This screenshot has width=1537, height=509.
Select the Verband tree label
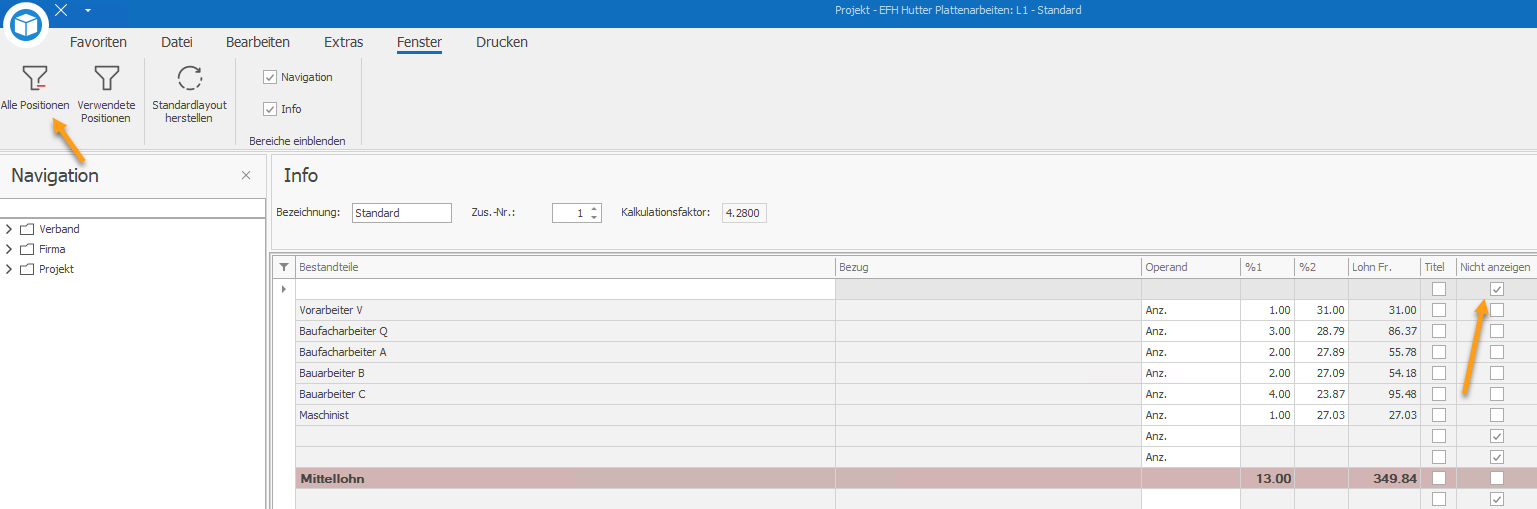(x=59, y=229)
